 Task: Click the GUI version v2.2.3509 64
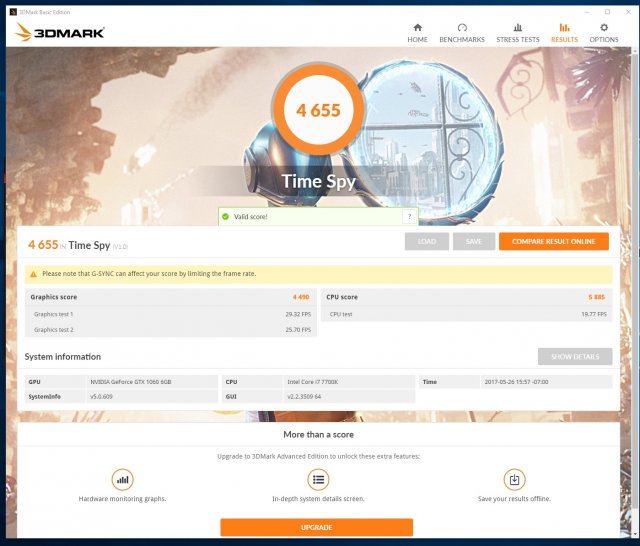click(x=304, y=397)
